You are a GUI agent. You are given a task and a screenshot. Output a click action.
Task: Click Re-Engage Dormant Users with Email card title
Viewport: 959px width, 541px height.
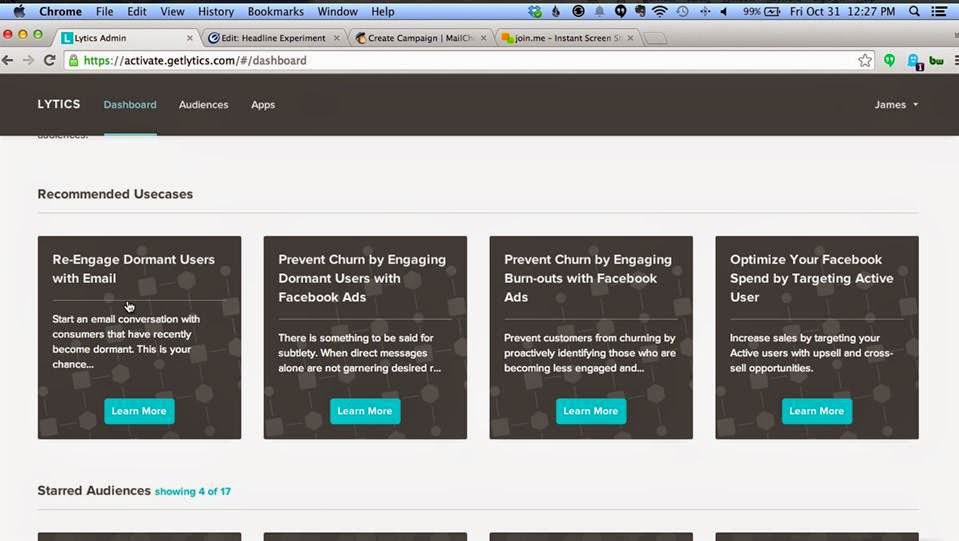pyautogui.click(x=133, y=269)
